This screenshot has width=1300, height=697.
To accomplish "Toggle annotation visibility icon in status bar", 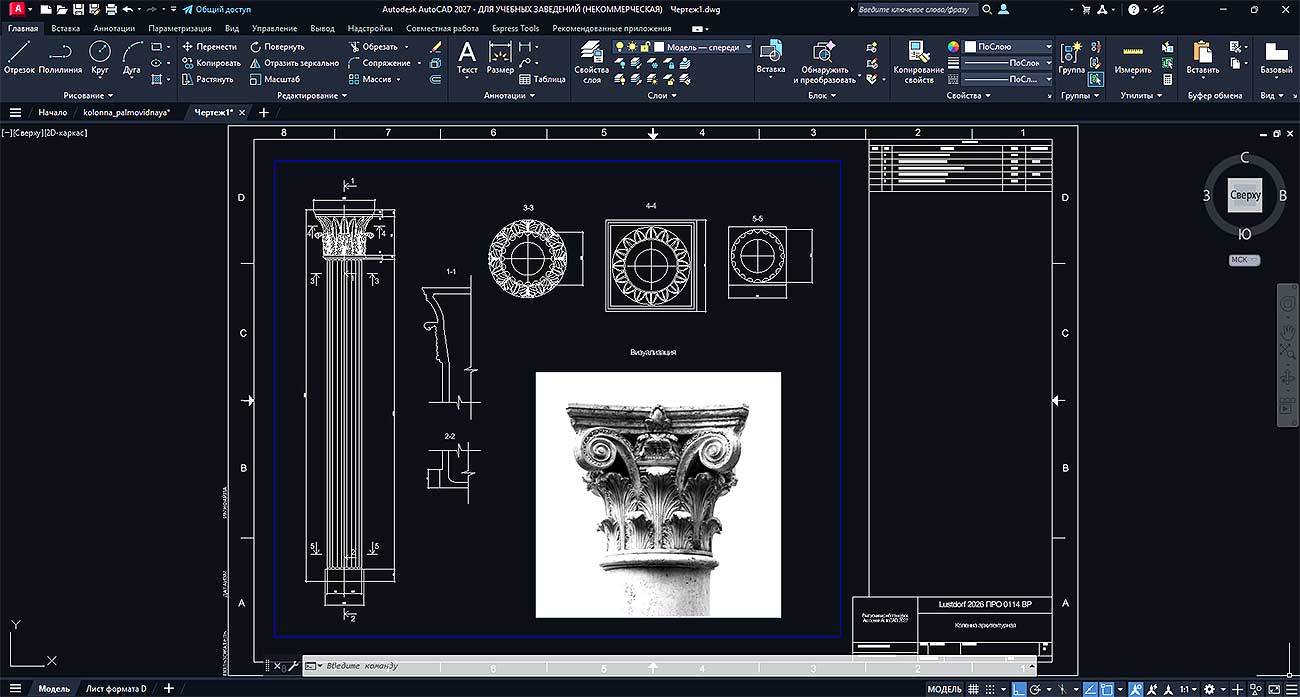I will pyautogui.click(x=1134, y=689).
